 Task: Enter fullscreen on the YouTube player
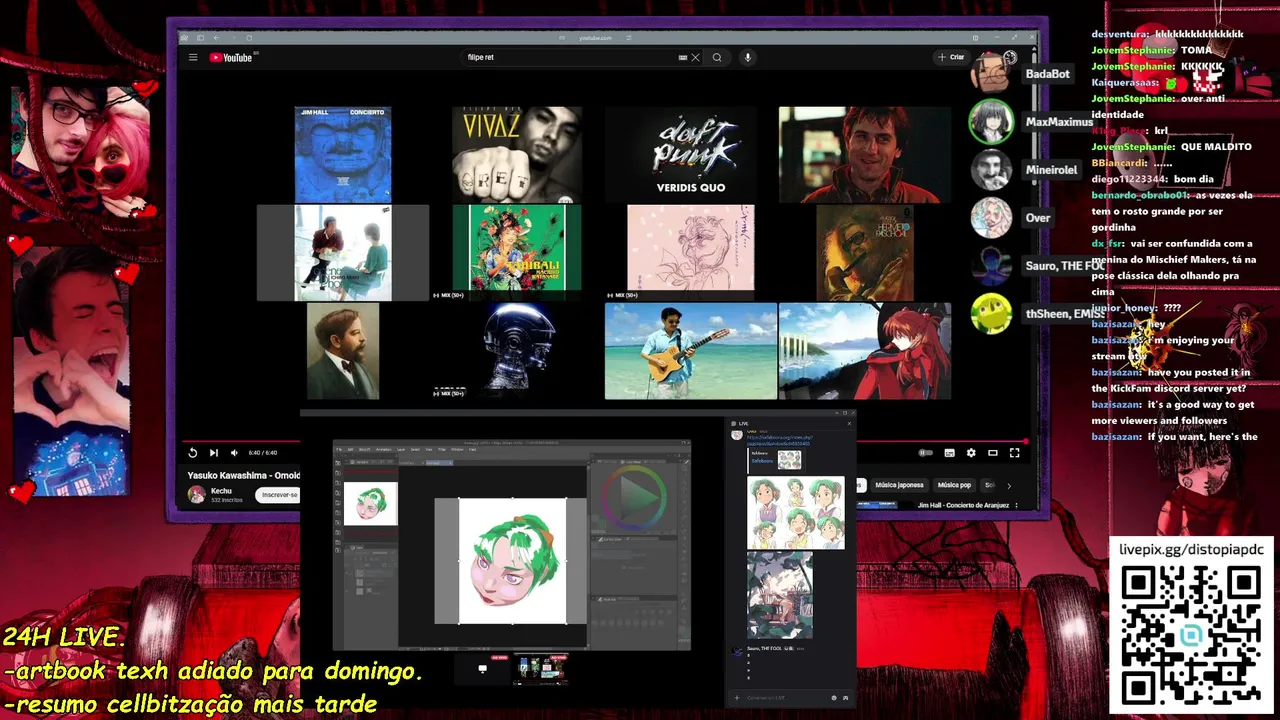point(1014,453)
